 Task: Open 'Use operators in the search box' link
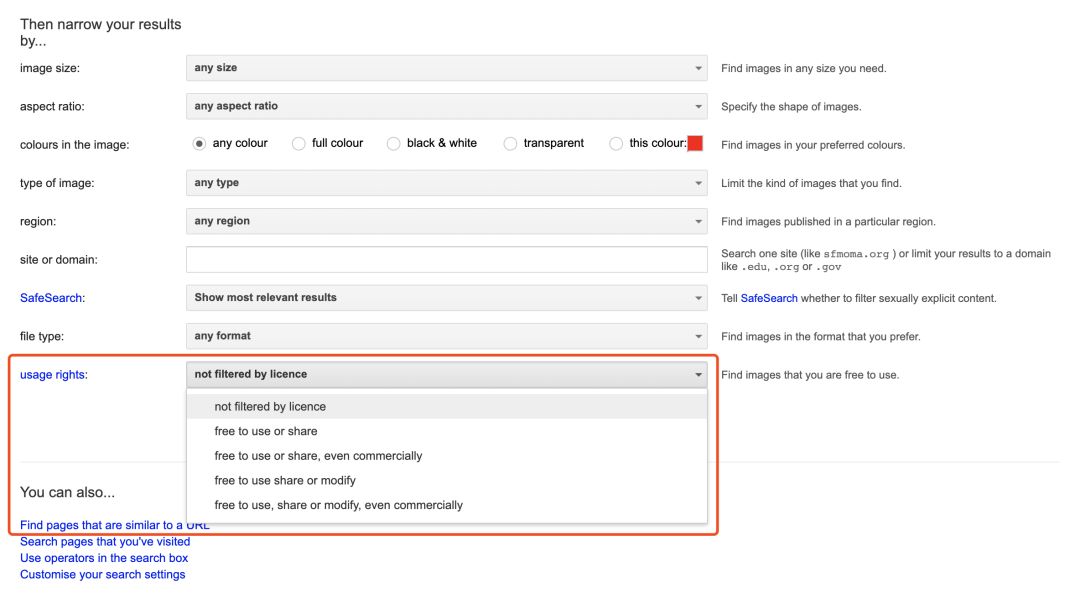(104, 558)
